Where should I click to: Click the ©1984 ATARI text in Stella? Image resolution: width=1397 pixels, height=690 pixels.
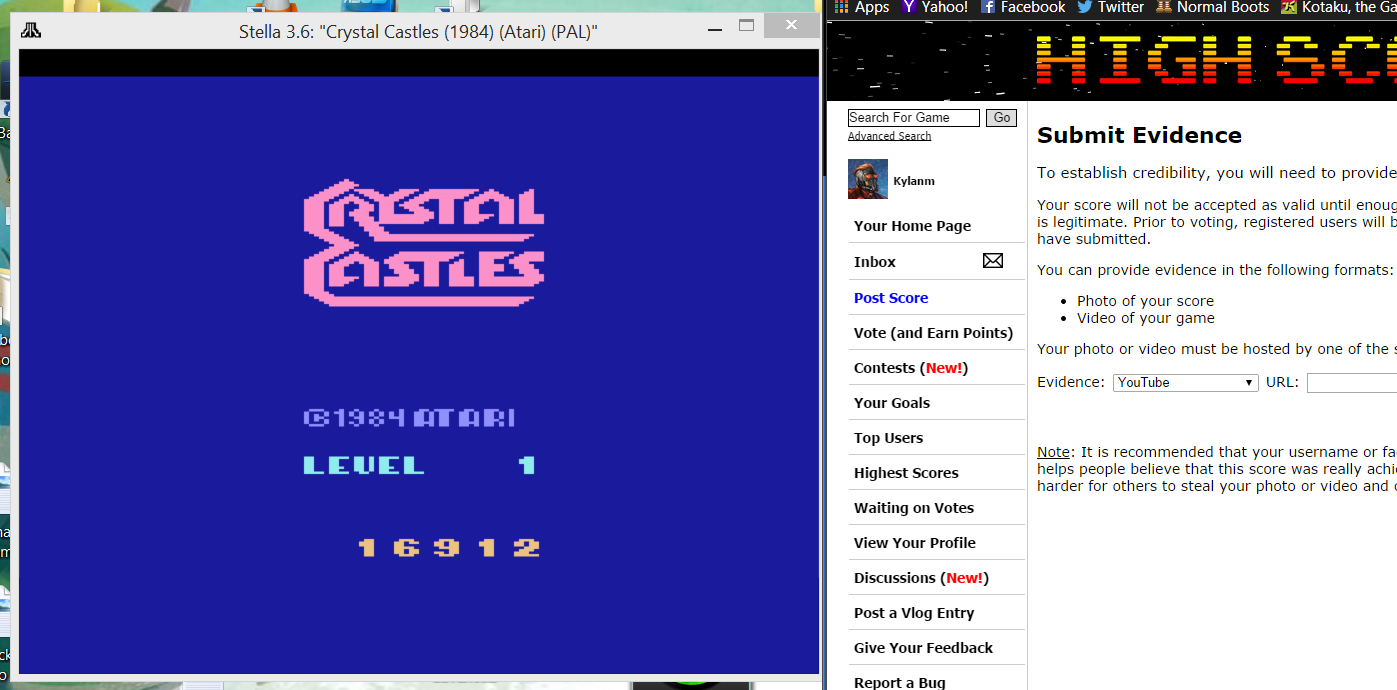coord(410,417)
